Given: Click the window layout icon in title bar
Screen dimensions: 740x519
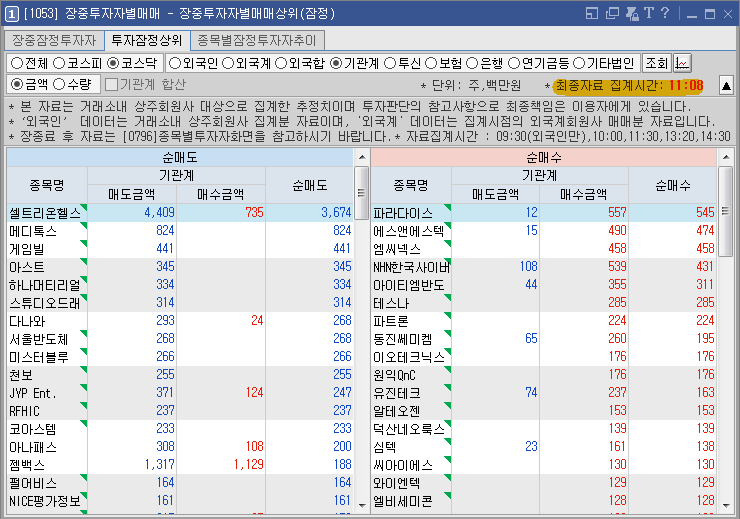Looking at the screenshot, I should point(591,13).
